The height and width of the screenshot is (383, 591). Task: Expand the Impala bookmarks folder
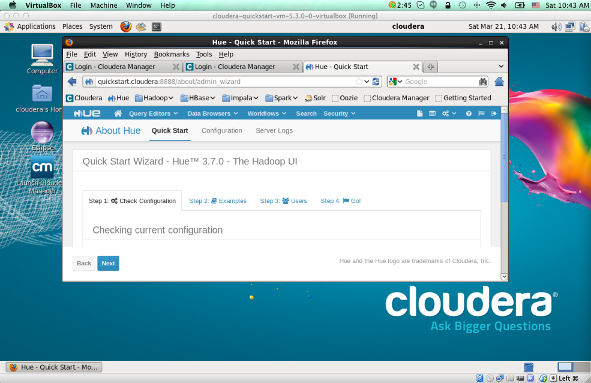pos(240,98)
